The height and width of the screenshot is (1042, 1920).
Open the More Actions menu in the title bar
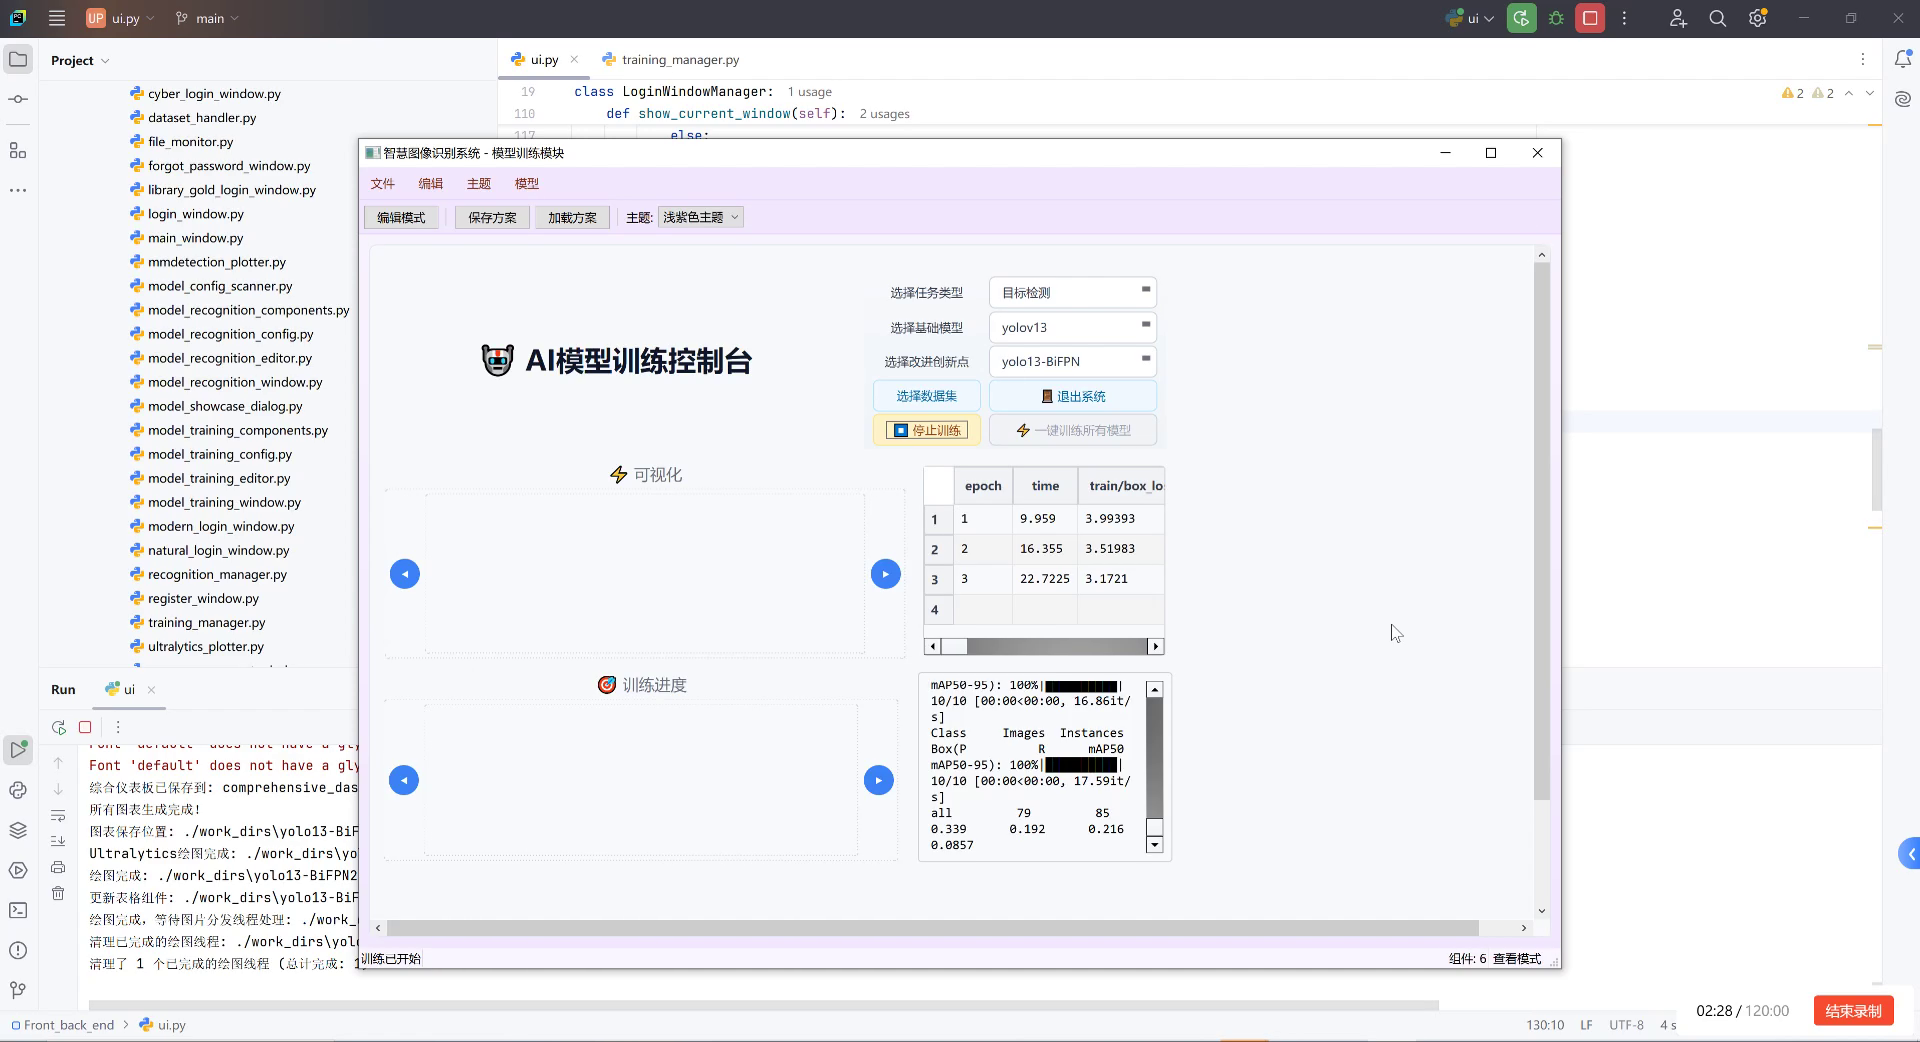1624,18
